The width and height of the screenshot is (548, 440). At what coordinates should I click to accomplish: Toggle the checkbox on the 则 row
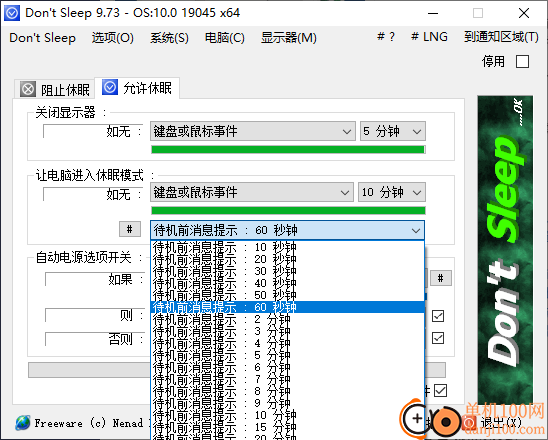tap(438, 316)
